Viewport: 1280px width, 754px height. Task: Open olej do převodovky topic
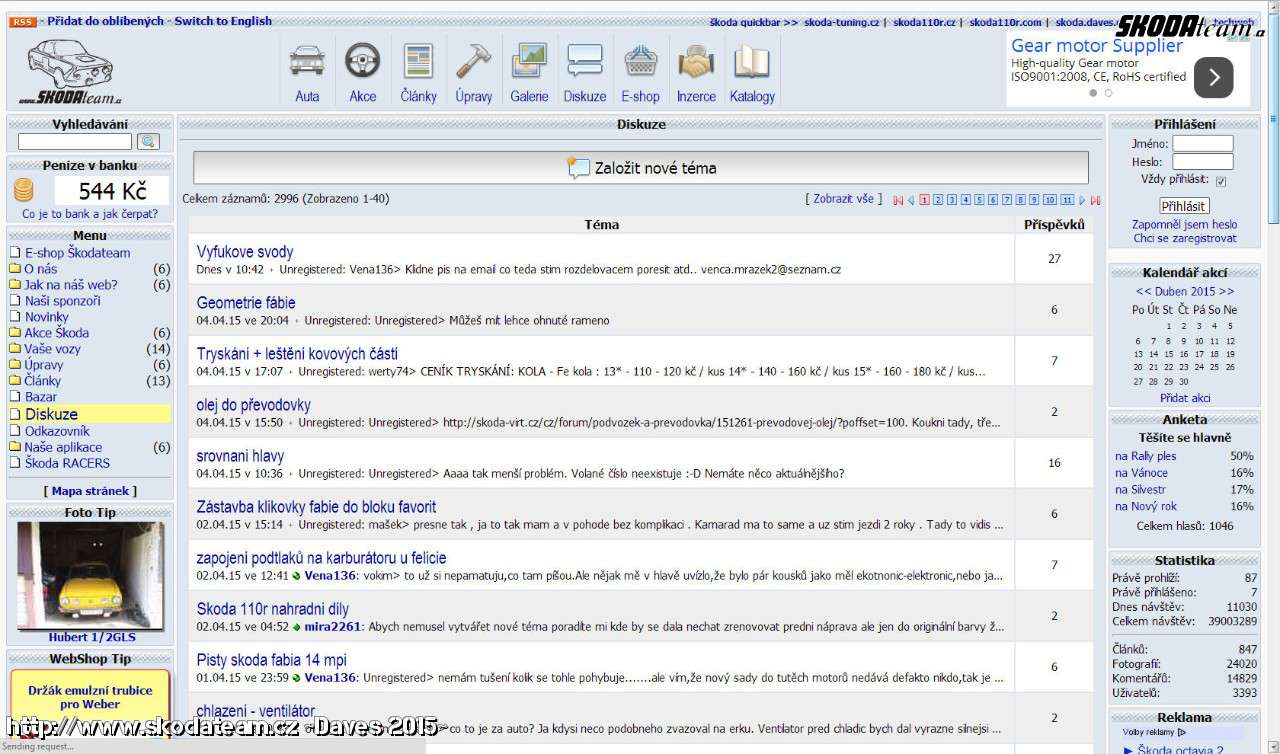click(254, 405)
